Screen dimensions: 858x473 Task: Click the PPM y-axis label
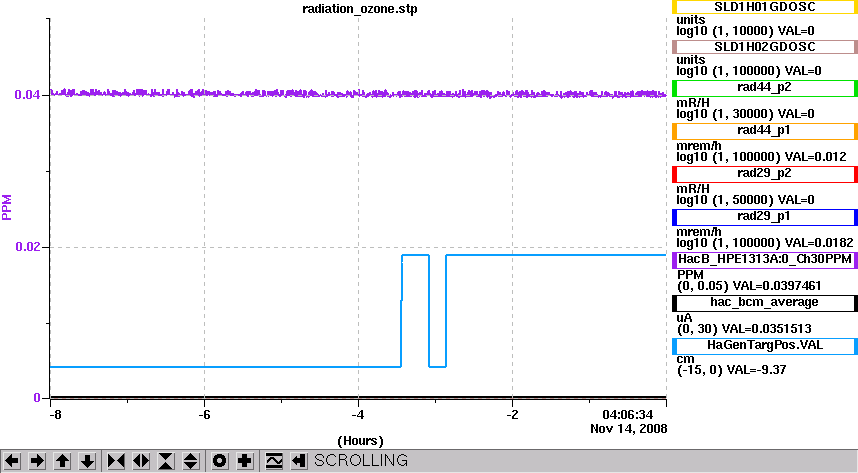[7, 207]
